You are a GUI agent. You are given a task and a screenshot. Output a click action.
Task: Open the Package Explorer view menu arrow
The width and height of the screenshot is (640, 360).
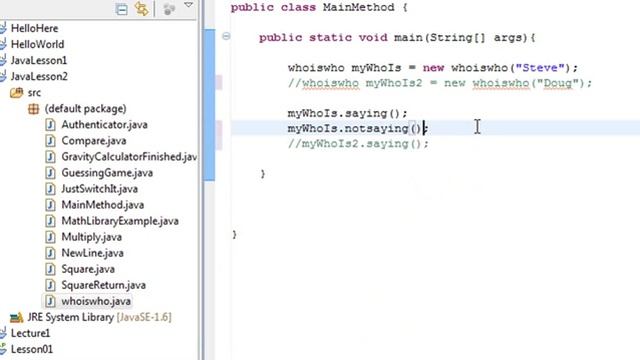(188, 5)
